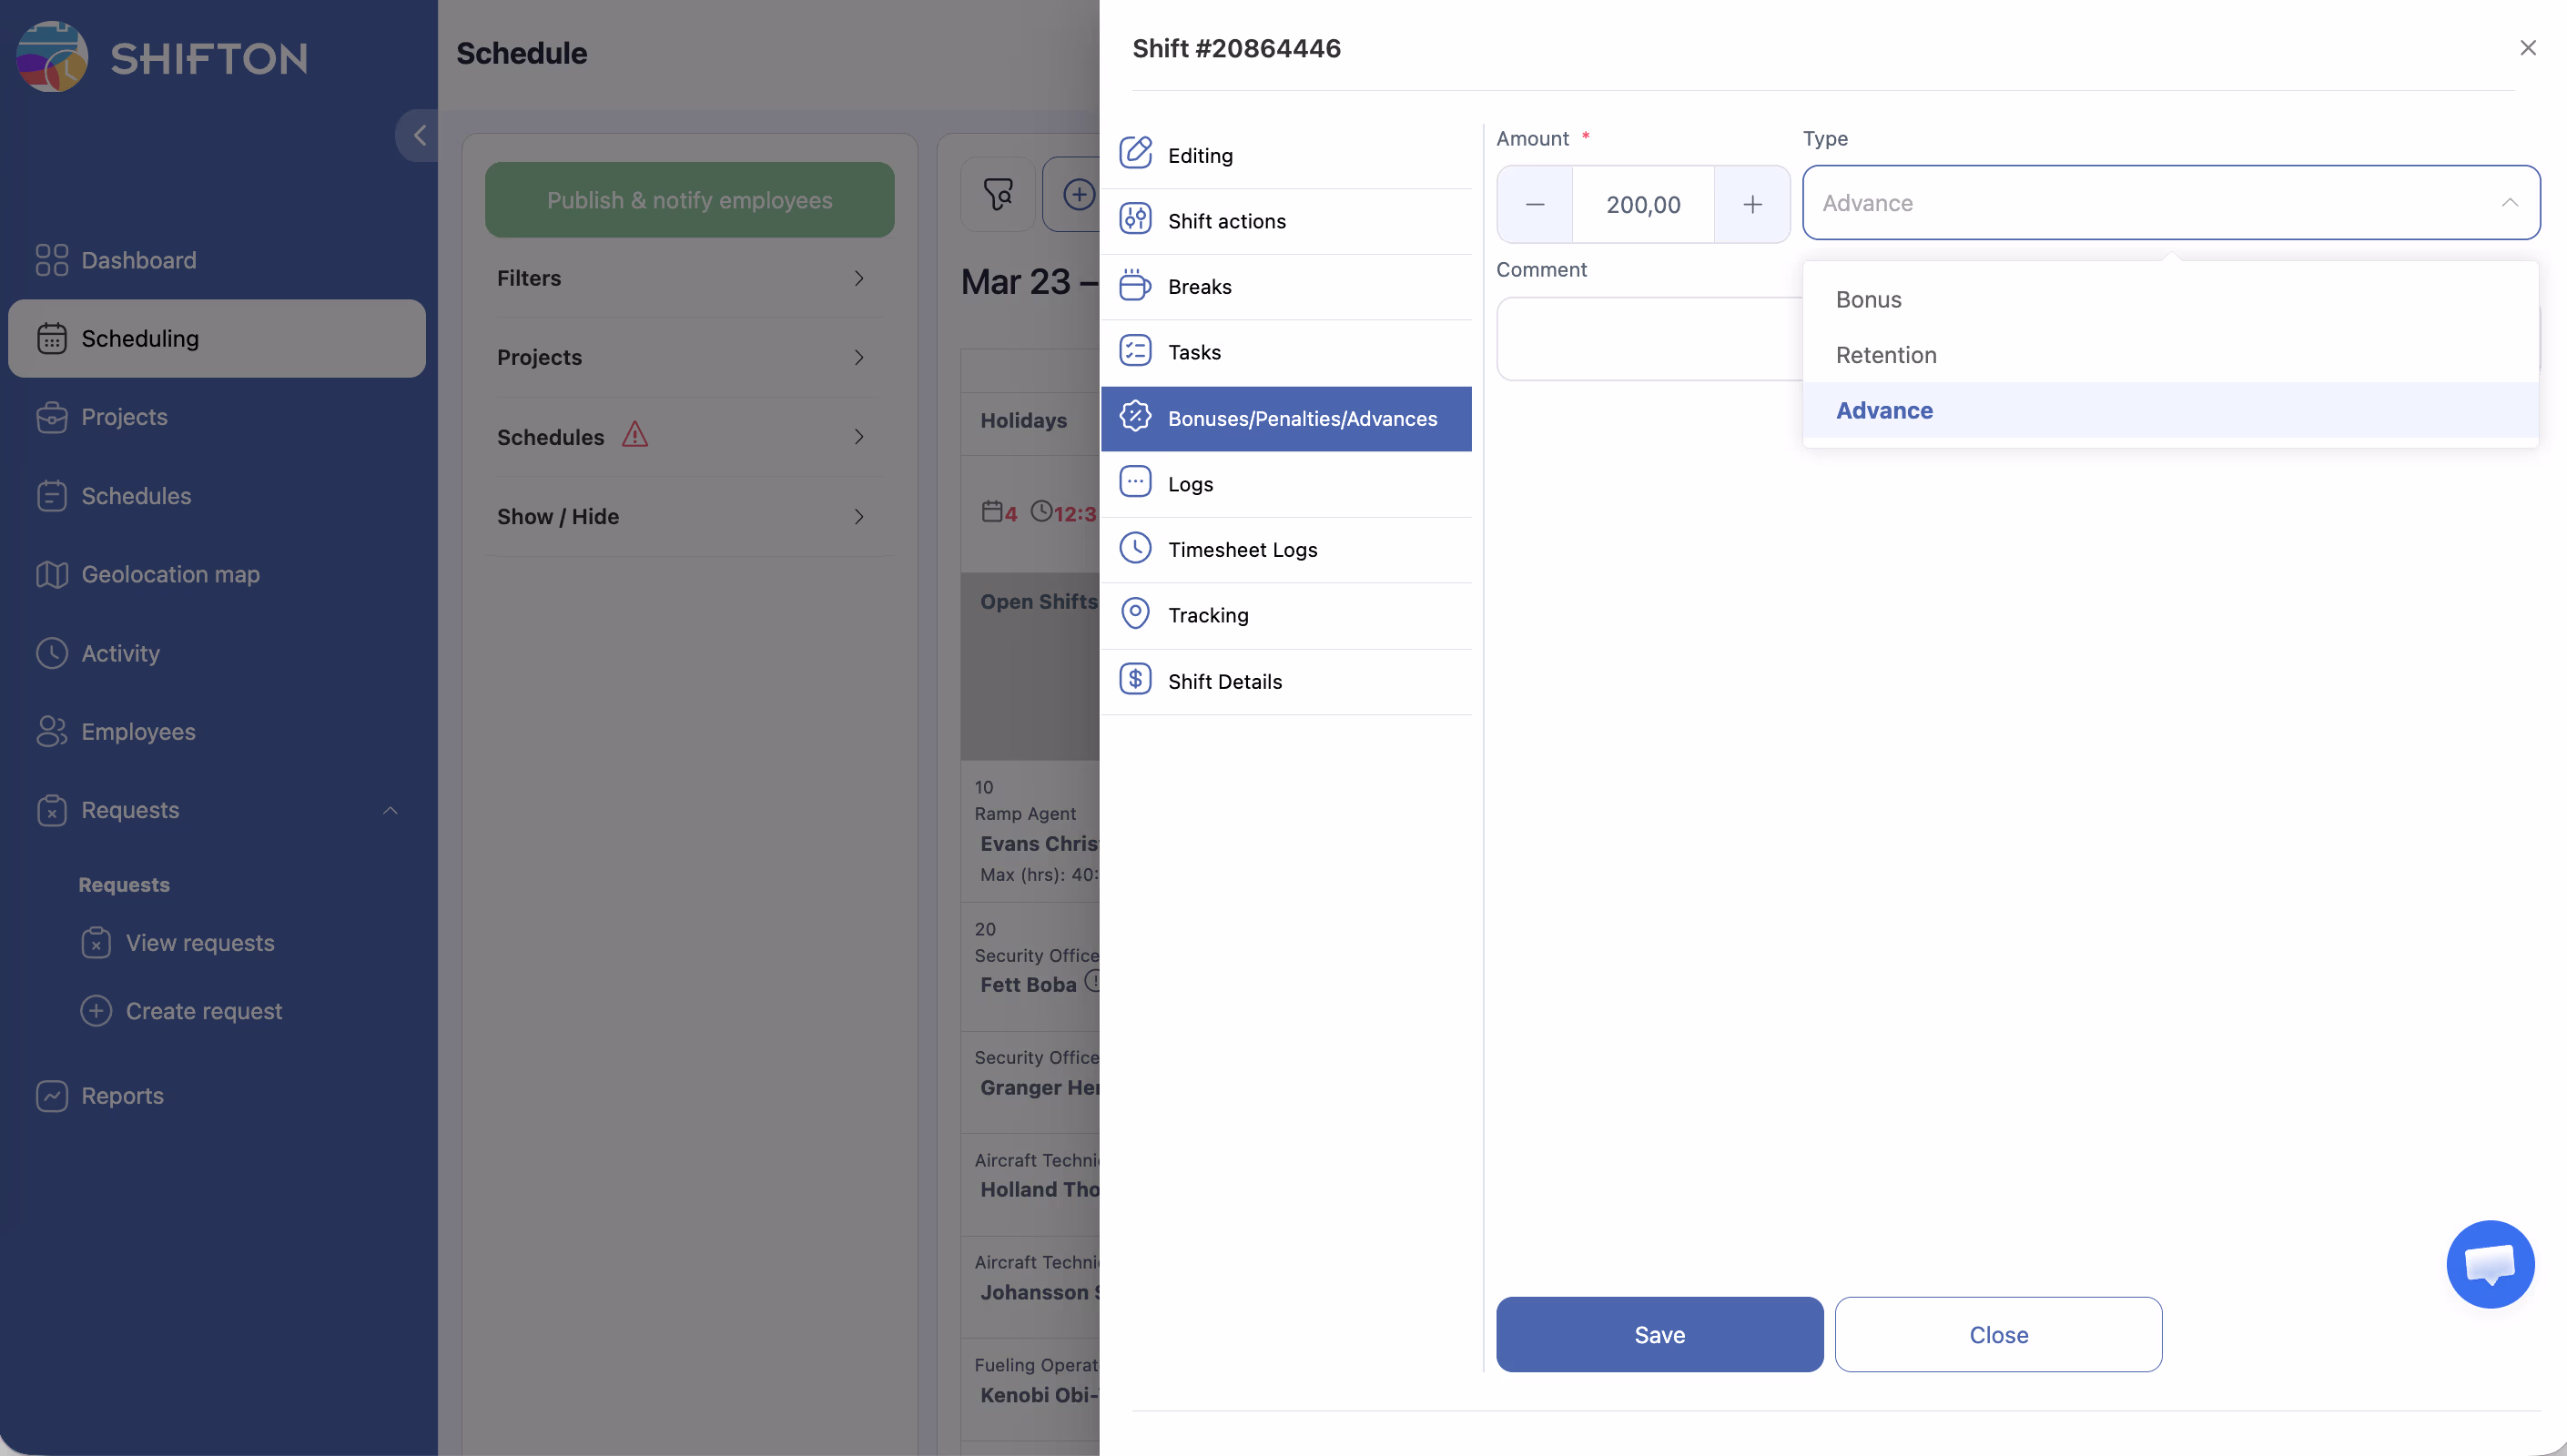Click the Timesheet Logs clock icon
Viewport: 2567px width, 1456px height.
point(1135,548)
